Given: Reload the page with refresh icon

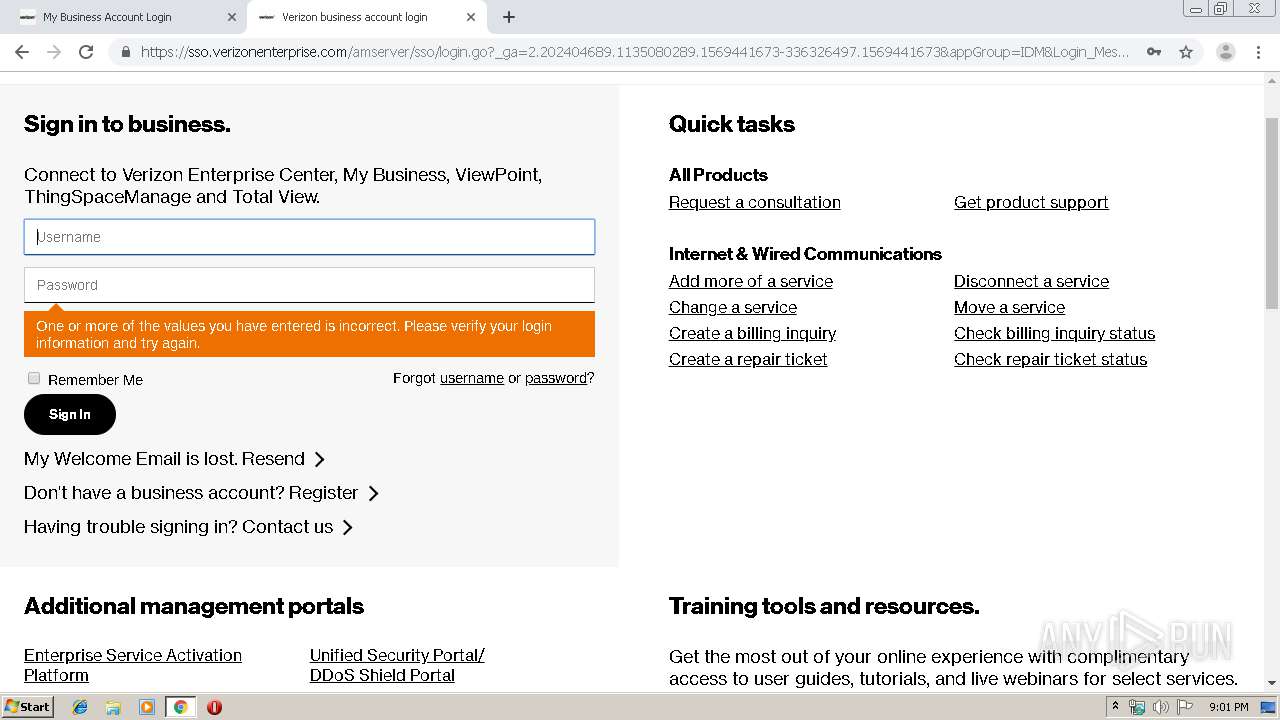Looking at the screenshot, I should [86, 52].
